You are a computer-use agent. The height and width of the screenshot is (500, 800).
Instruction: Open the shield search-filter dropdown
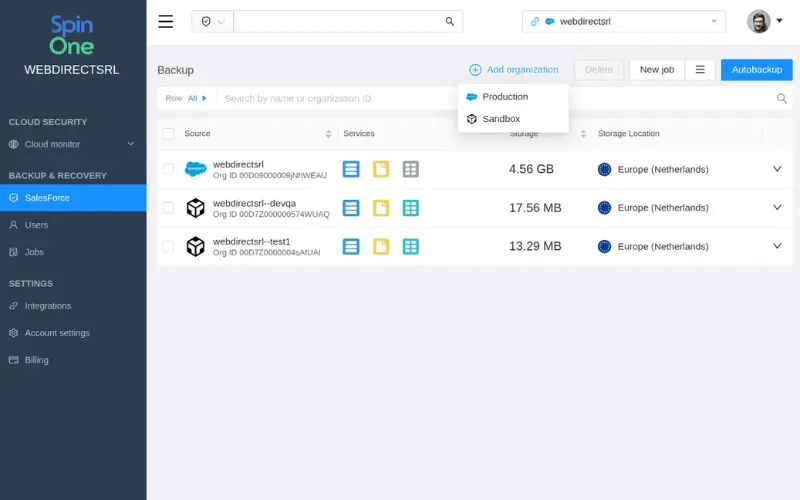point(212,21)
